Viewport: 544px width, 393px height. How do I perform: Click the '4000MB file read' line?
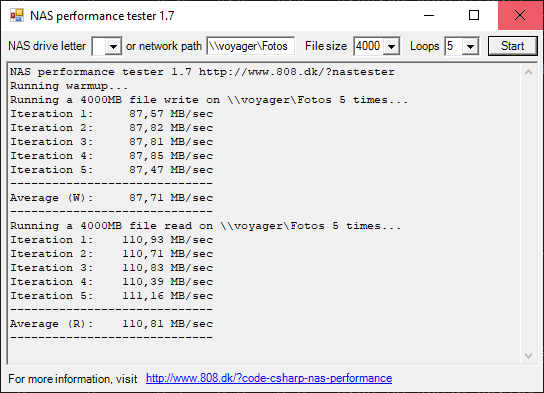[205, 226]
